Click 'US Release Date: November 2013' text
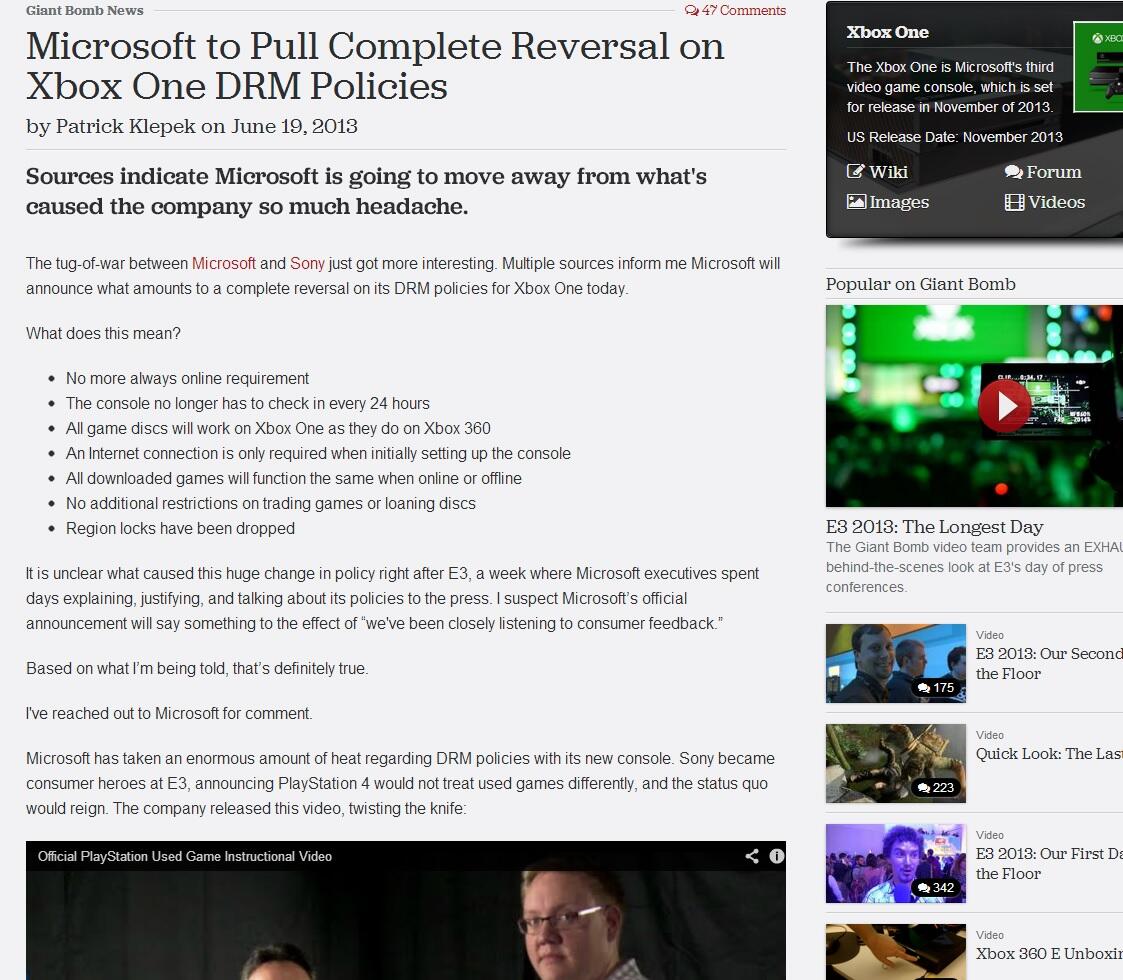 (x=955, y=137)
